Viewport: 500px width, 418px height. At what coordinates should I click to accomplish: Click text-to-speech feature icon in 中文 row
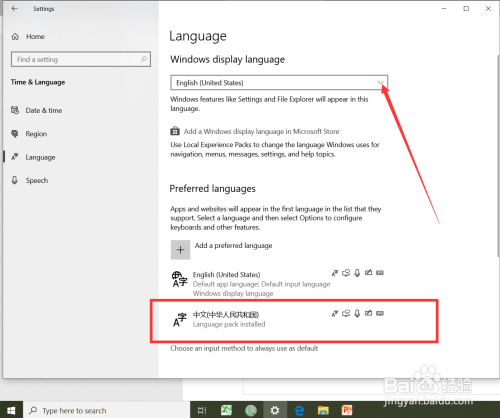tap(346, 313)
